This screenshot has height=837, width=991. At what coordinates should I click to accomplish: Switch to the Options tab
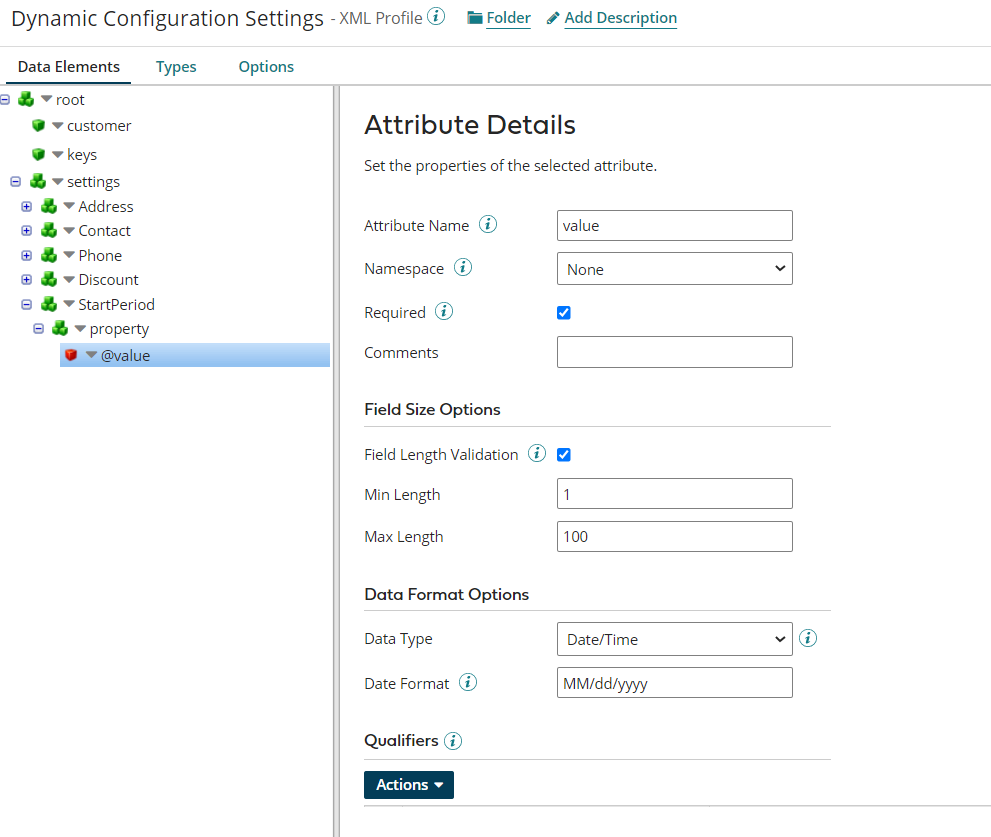coord(265,66)
